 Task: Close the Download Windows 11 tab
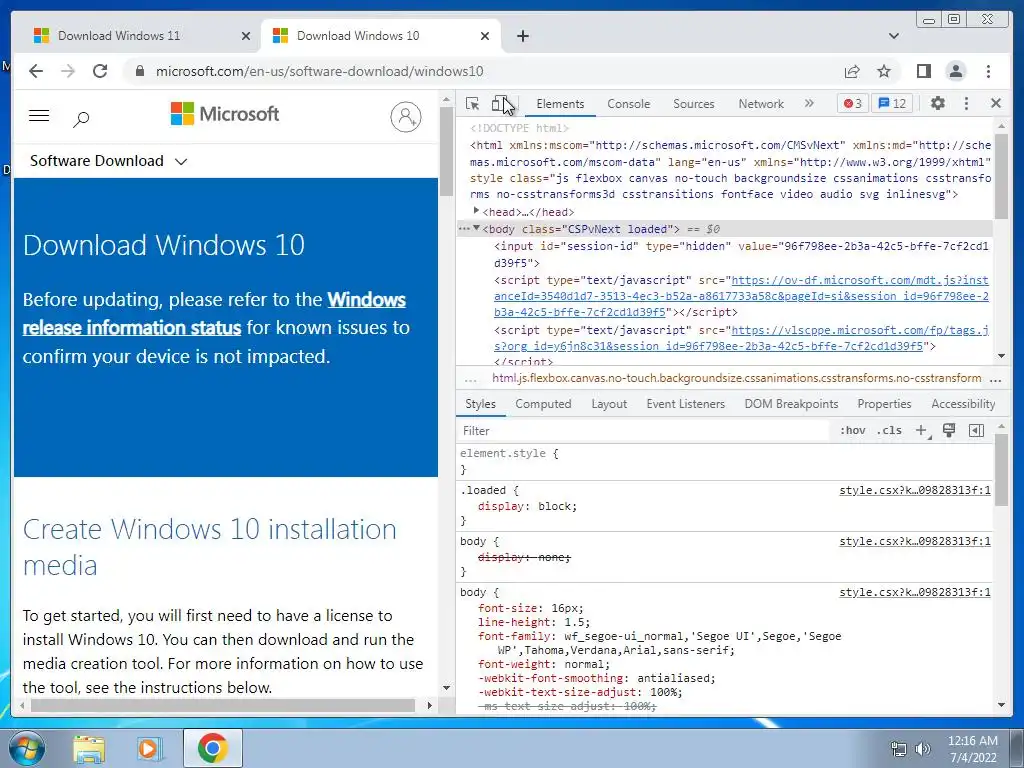[246, 36]
